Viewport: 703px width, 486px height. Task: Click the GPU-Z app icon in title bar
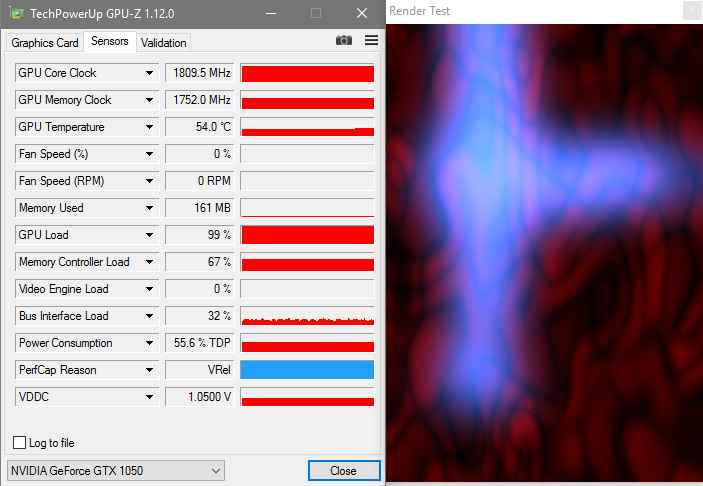tap(17, 13)
